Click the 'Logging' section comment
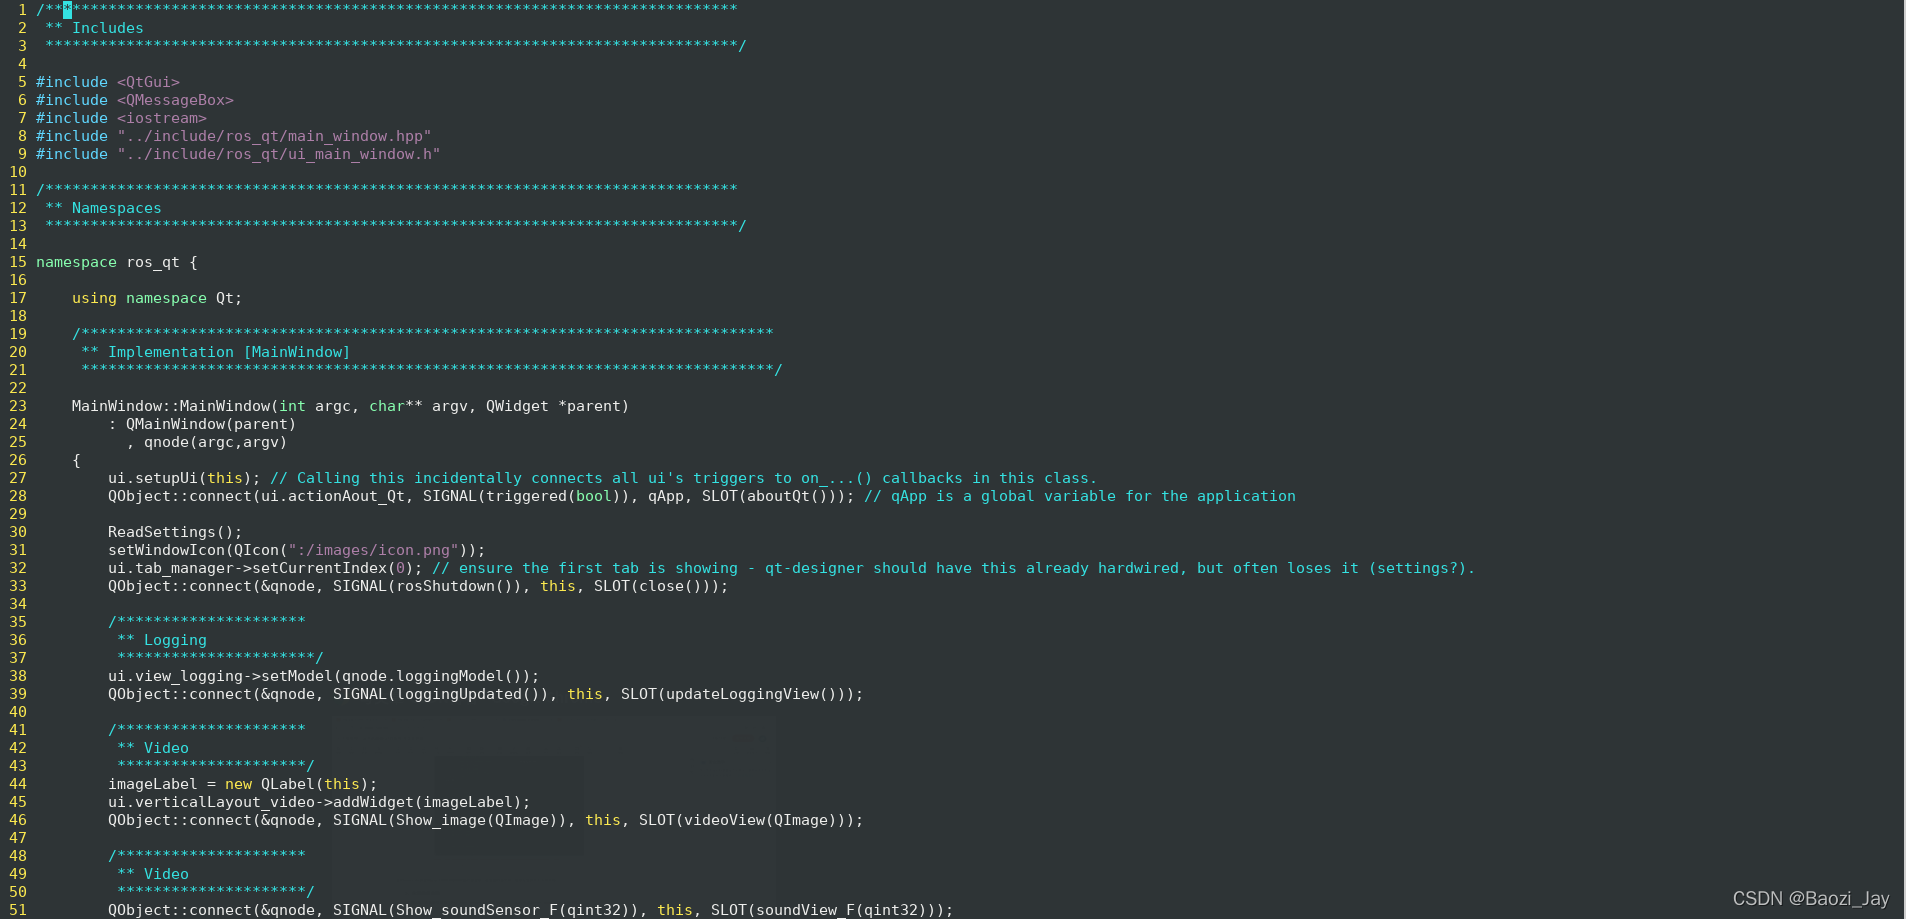Screen dimensions: 1906x919 [175, 640]
